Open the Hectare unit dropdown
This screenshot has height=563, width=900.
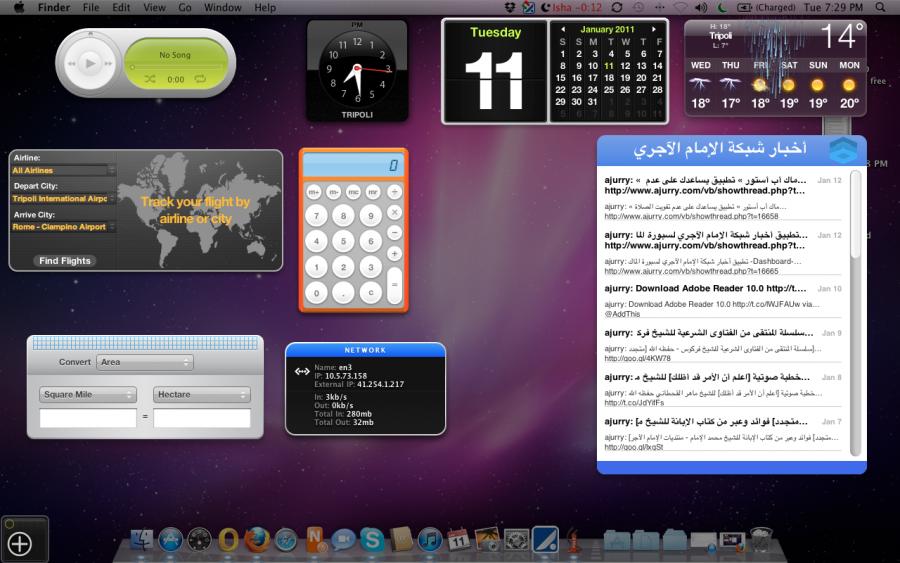[x=201, y=395]
